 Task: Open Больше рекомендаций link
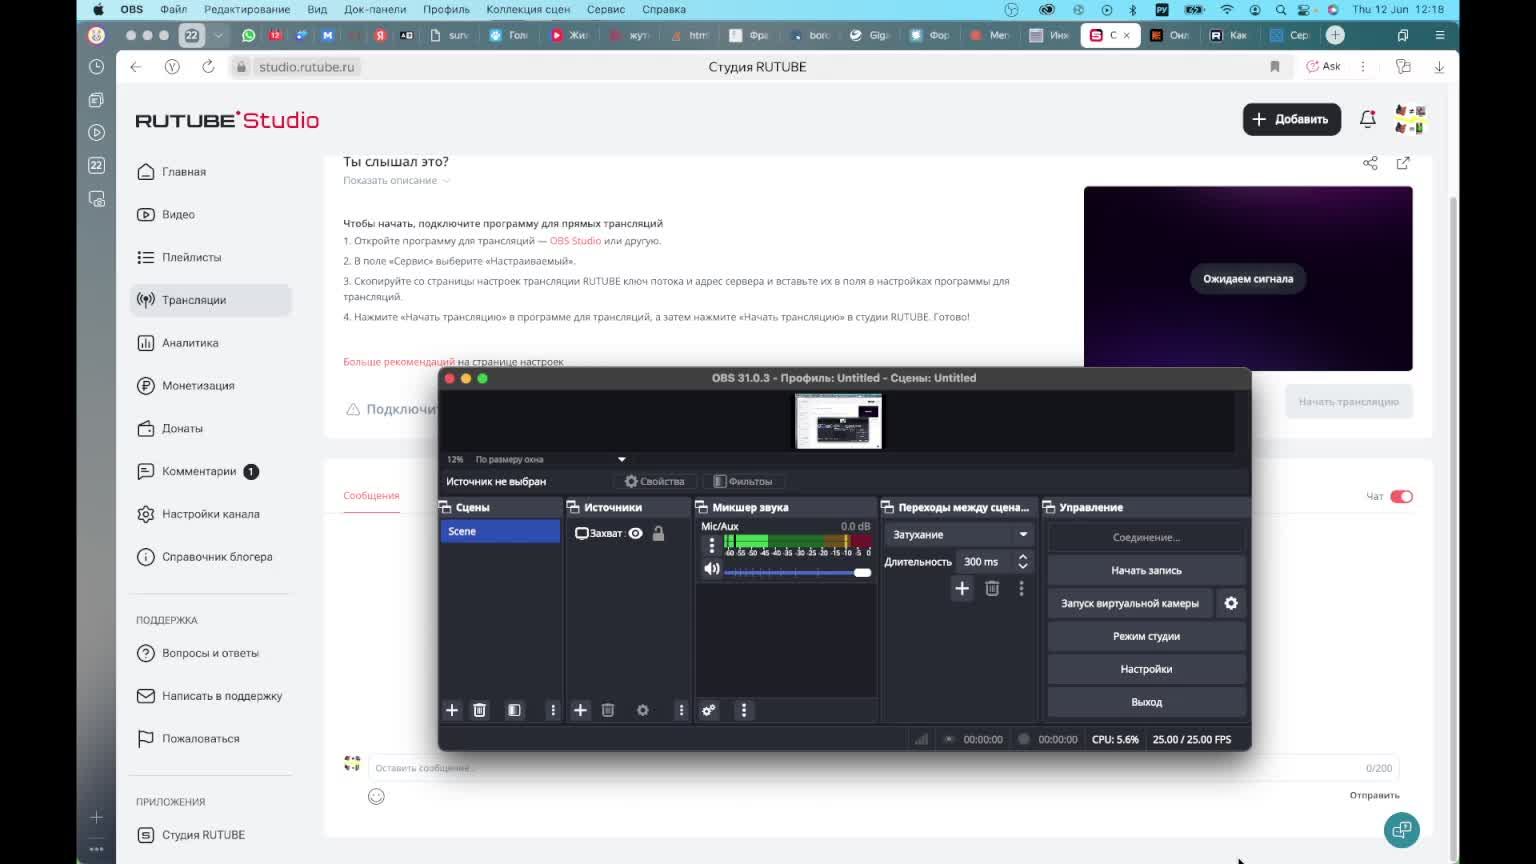[x=399, y=362]
